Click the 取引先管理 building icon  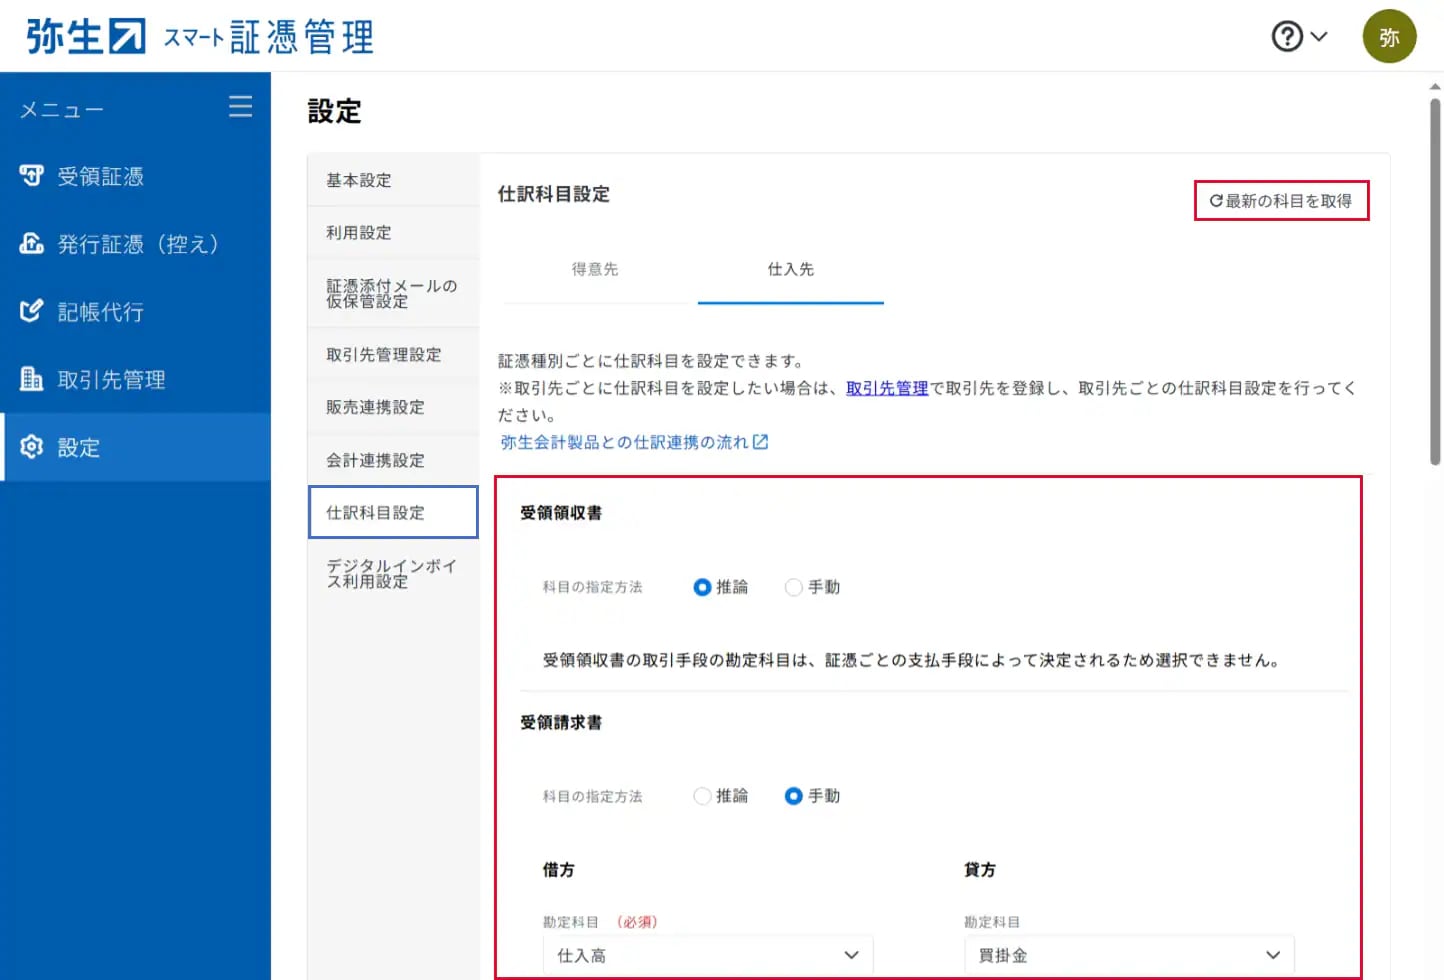(32, 379)
